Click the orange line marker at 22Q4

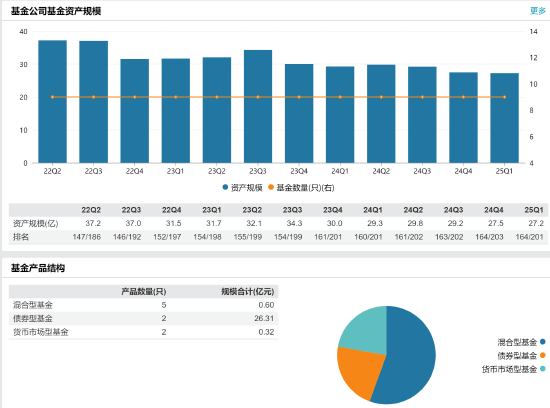[x=135, y=97]
